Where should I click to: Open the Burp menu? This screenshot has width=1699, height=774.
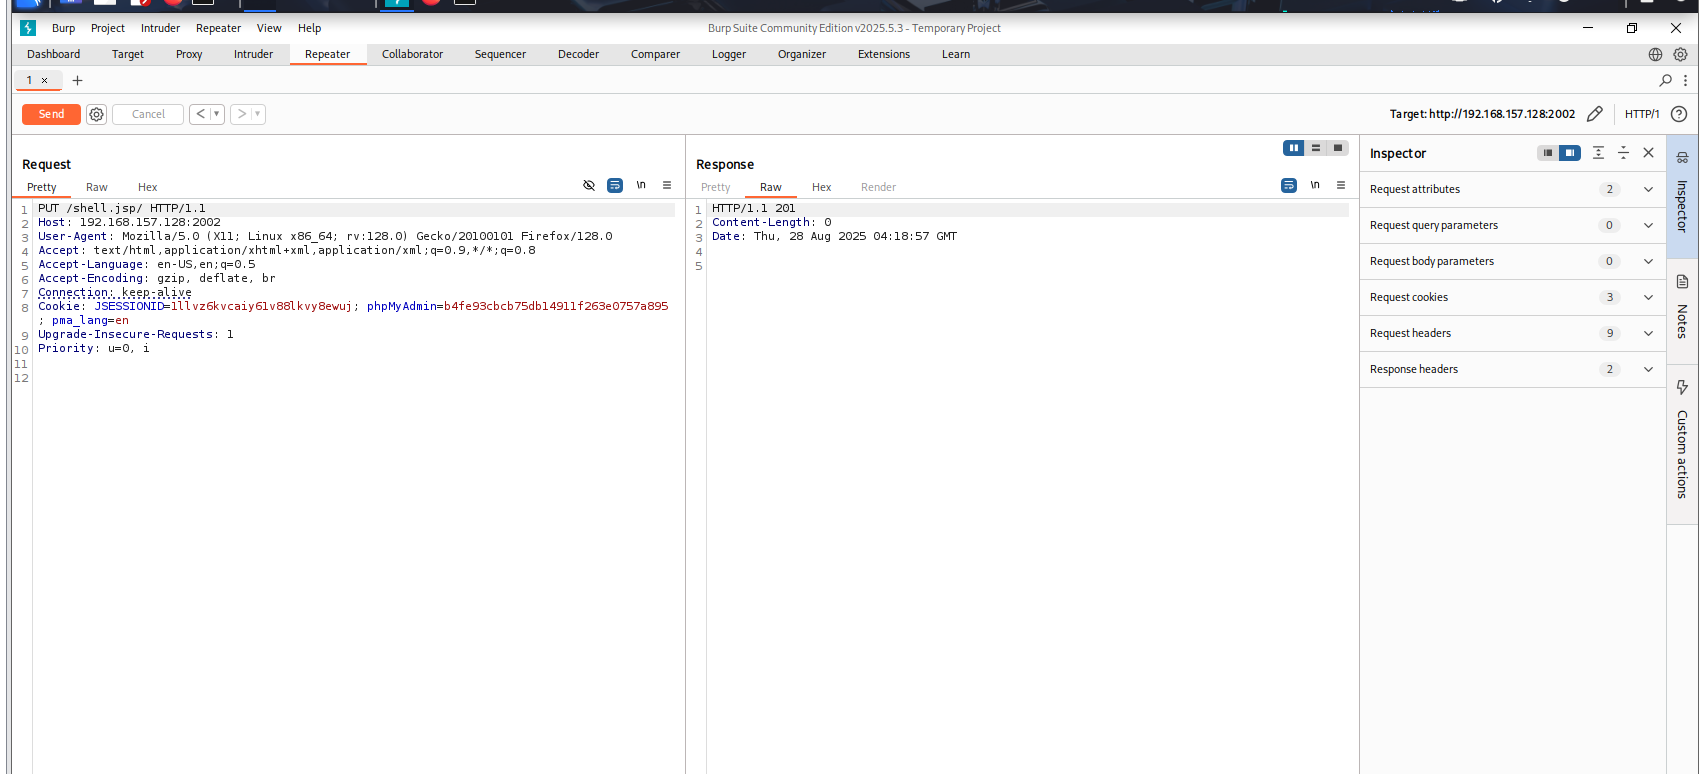click(63, 28)
